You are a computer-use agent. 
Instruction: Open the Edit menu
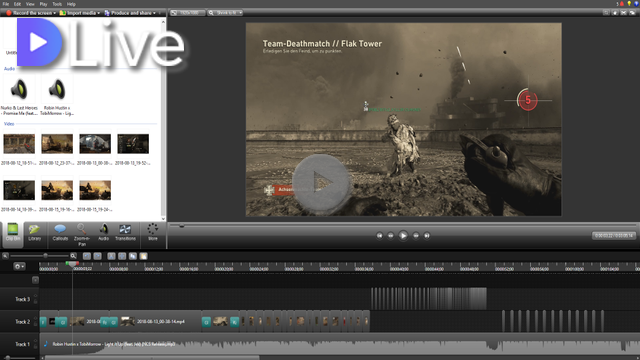(17, 4)
